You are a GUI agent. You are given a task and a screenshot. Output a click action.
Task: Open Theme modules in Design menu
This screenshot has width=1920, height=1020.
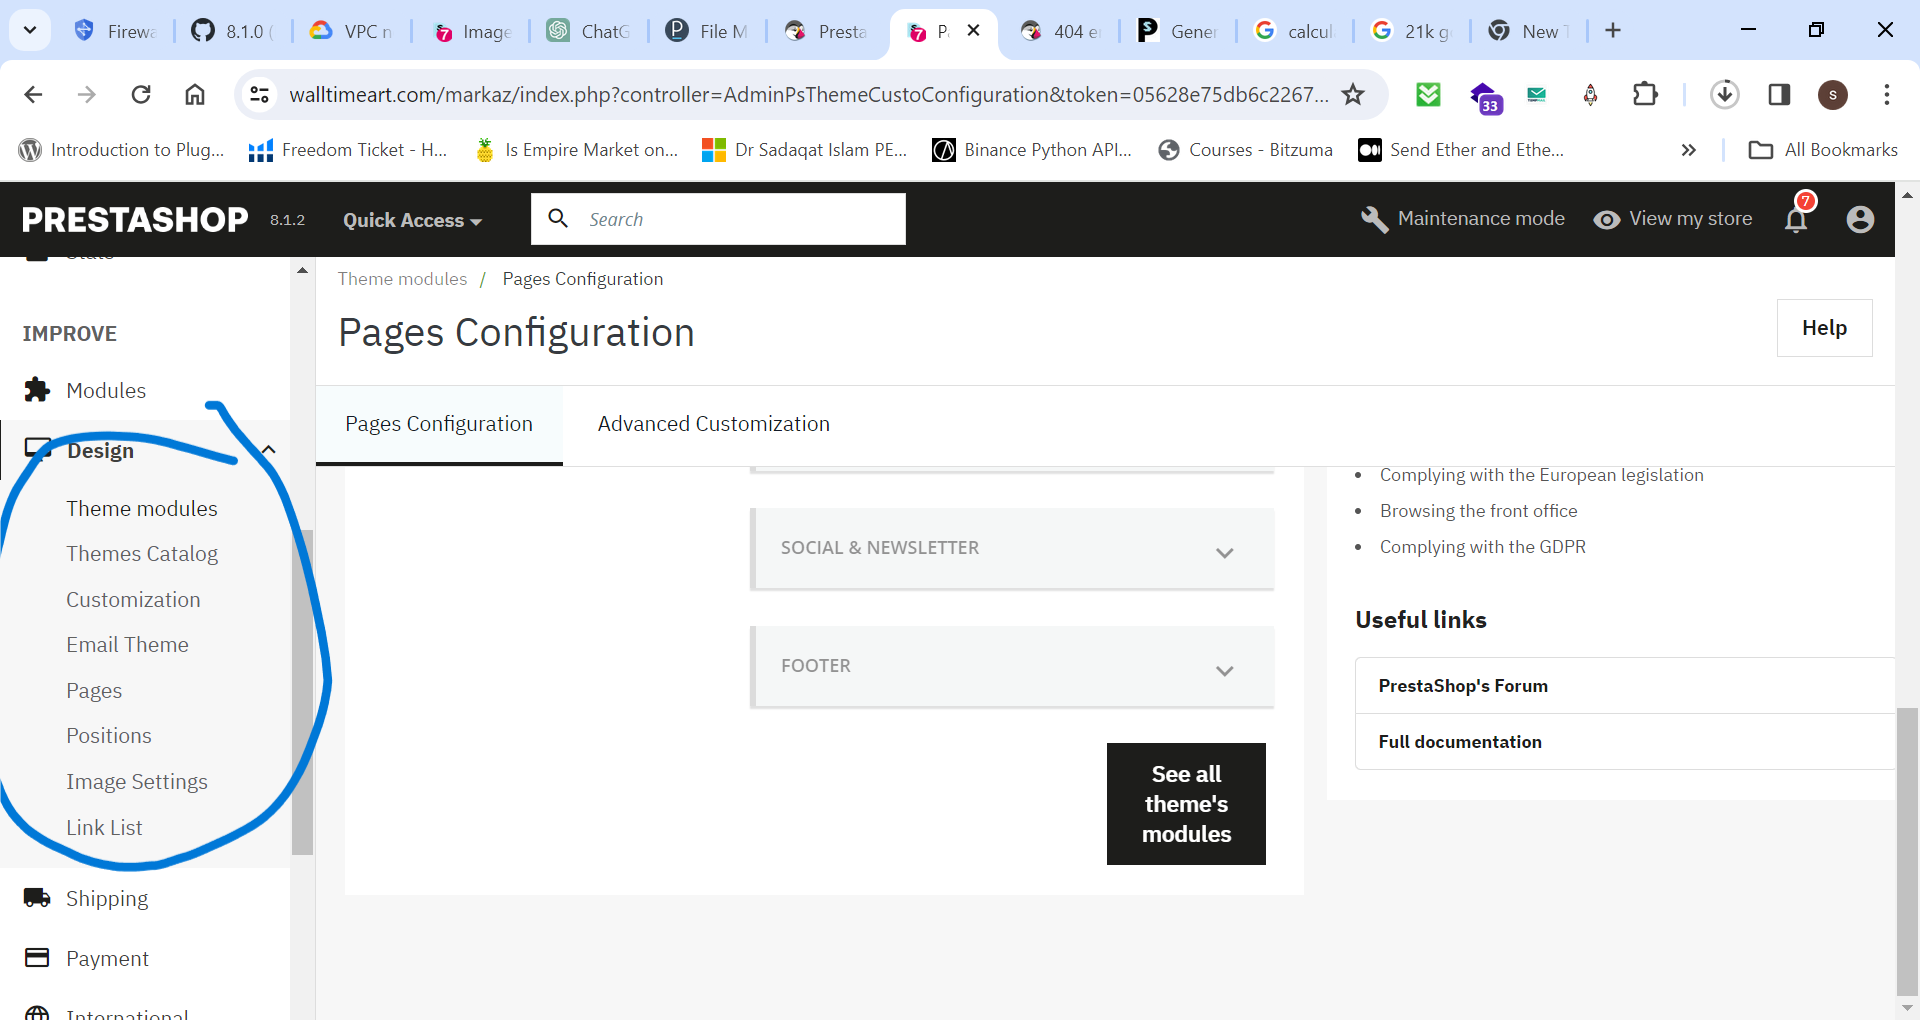pos(142,508)
